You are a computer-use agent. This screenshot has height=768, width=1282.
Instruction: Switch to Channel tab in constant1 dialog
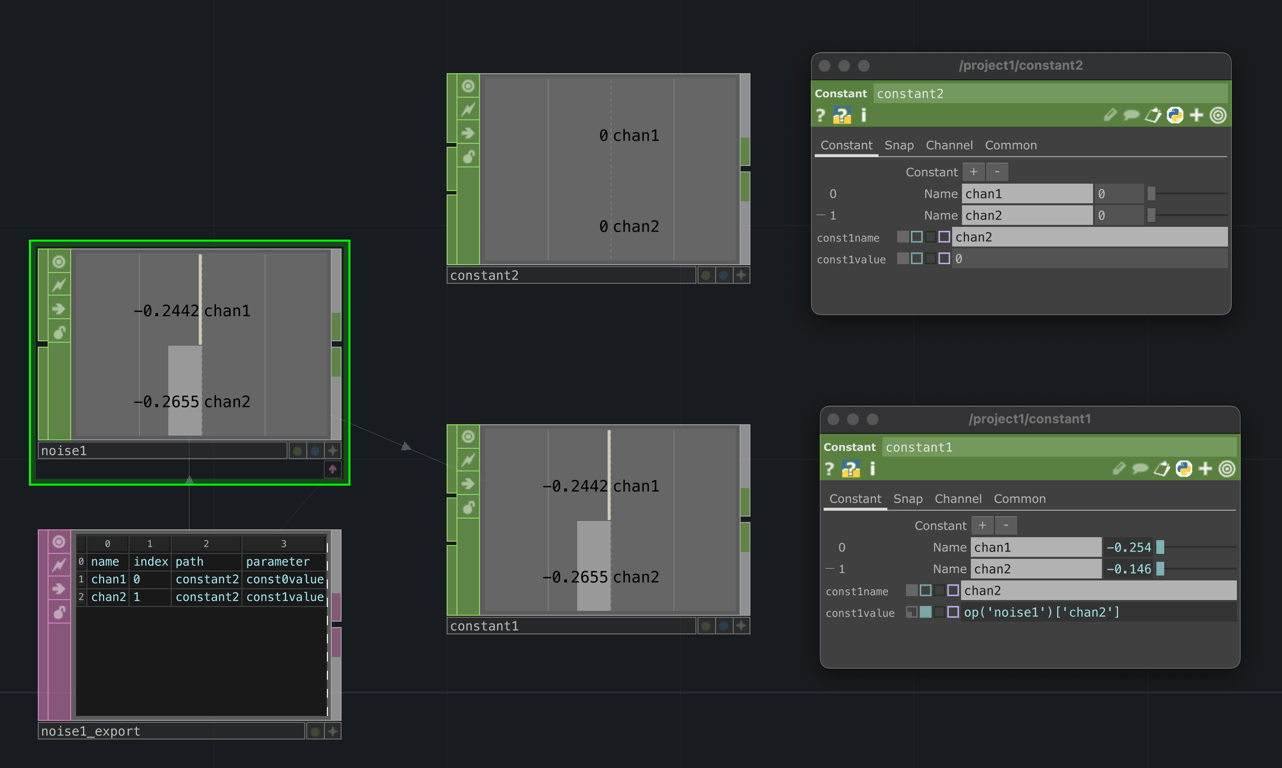(958, 499)
